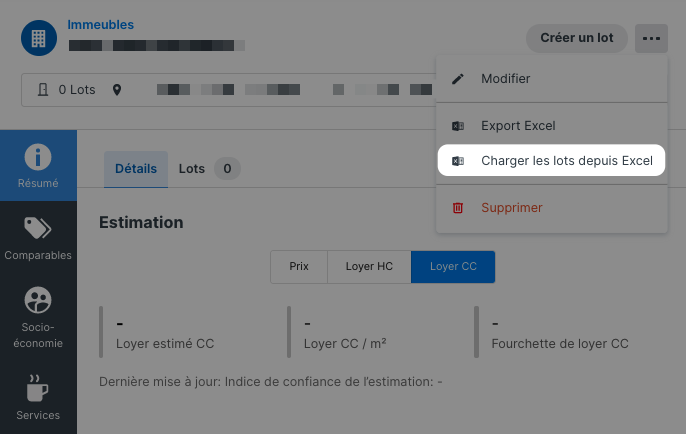Collapse the three-dots actions menu

(651, 38)
